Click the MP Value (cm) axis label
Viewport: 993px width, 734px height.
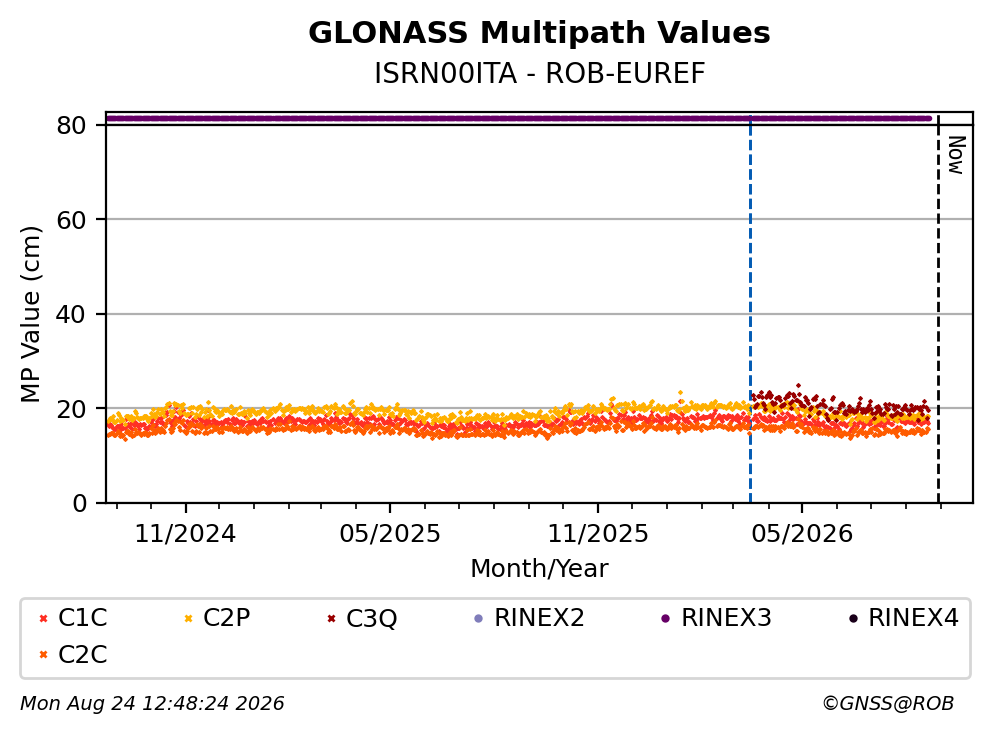point(30,314)
